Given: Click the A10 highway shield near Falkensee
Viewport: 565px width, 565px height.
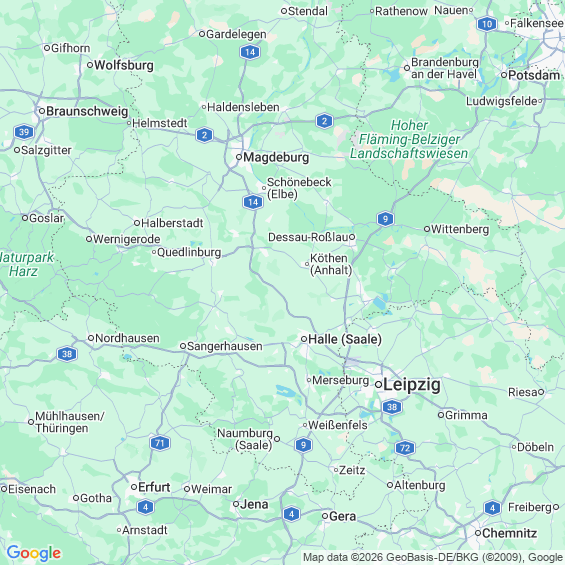Looking at the screenshot, I should click(x=487, y=24).
